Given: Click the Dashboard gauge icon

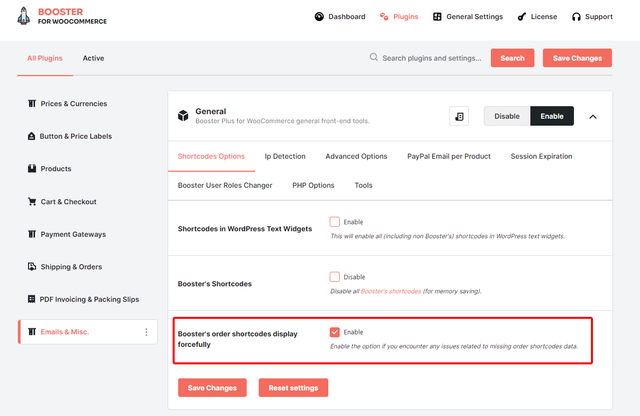Looking at the screenshot, I should tap(319, 17).
